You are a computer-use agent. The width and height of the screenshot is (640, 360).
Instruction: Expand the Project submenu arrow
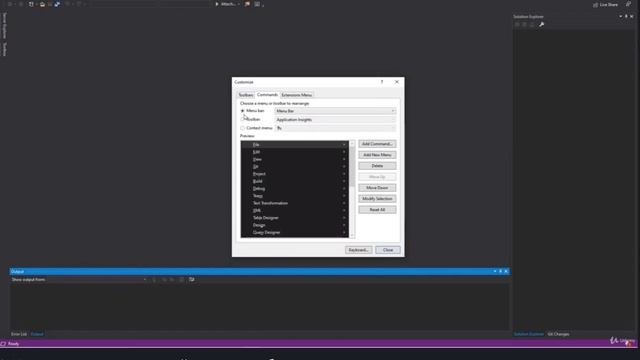pyautogui.click(x=344, y=174)
